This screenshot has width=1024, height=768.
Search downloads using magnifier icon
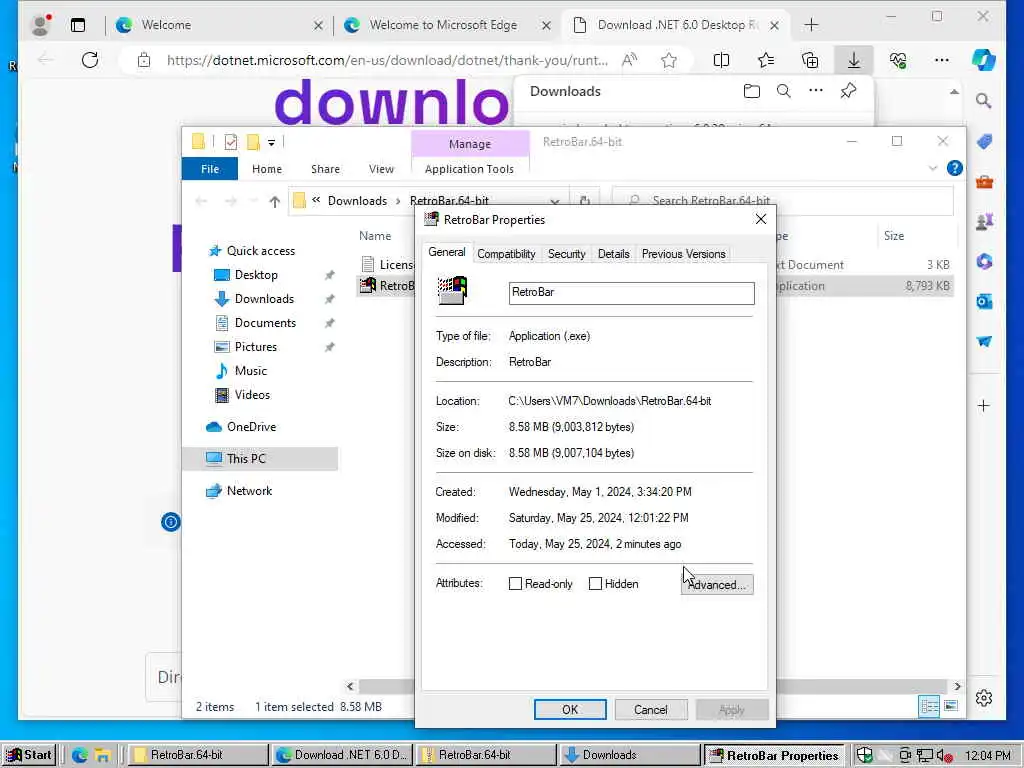(x=784, y=91)
